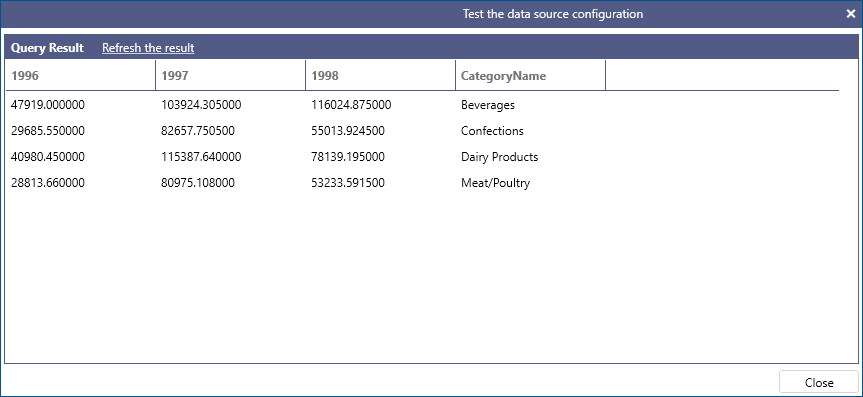Select the Meat/Poultry cell
The width and height of the screenshot is (863, 397).
[495, 183]
